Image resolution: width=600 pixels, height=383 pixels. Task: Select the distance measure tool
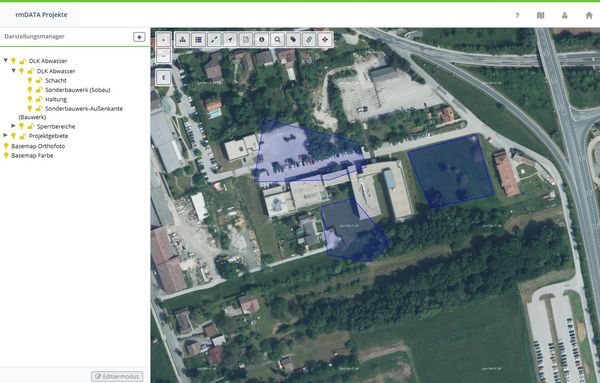(x=214, y=39)
